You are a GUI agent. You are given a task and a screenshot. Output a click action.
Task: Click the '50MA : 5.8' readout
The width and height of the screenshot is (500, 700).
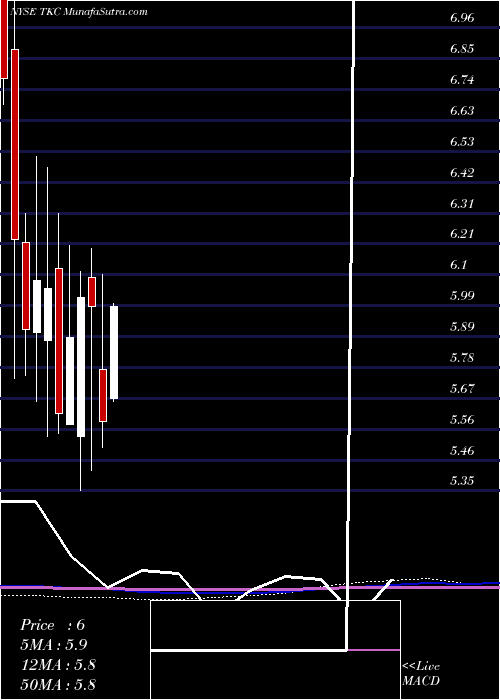pyautogui.click(x=58, y=685)
